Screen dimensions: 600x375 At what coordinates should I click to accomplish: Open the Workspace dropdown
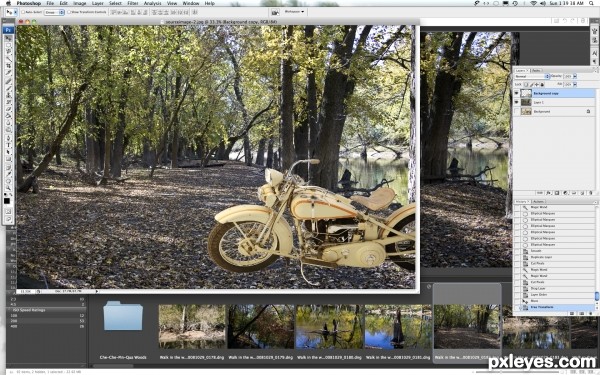tap(294, 12)
